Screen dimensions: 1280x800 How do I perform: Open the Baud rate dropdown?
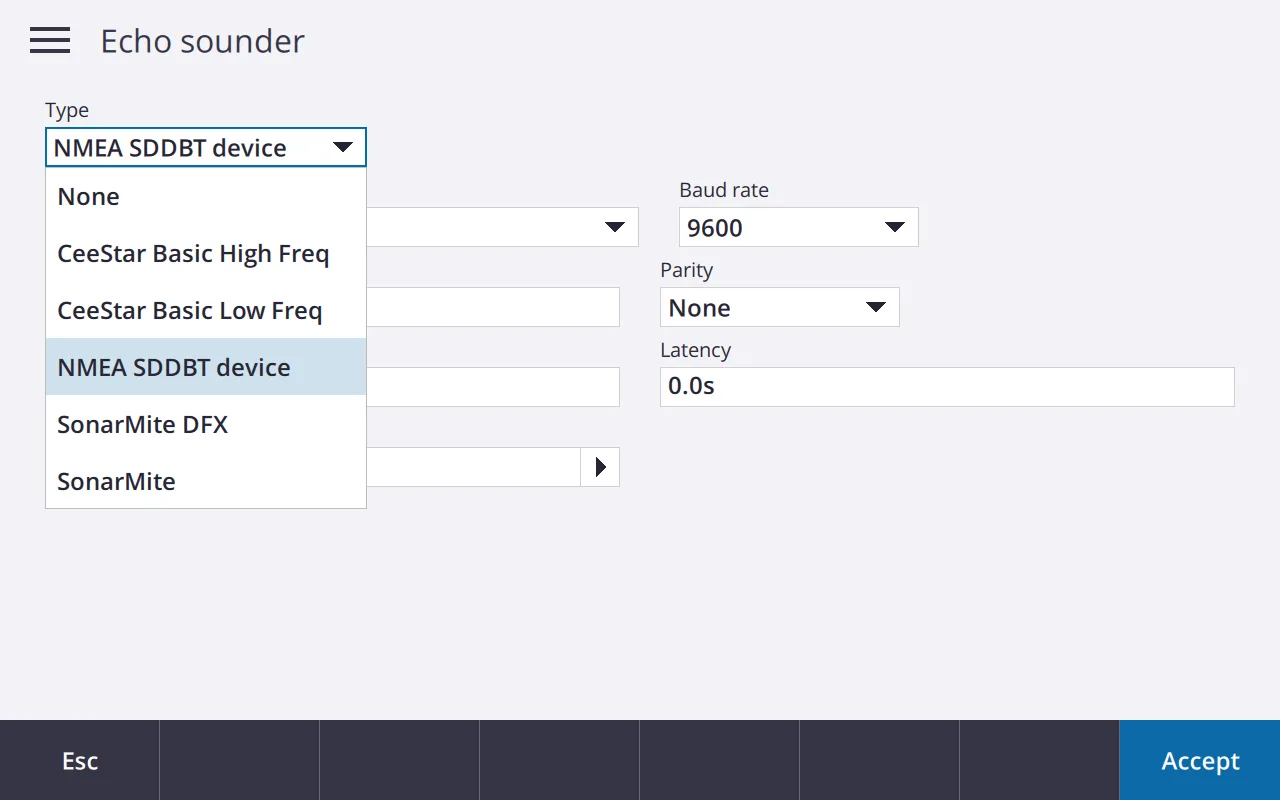(x=798, y=227)
